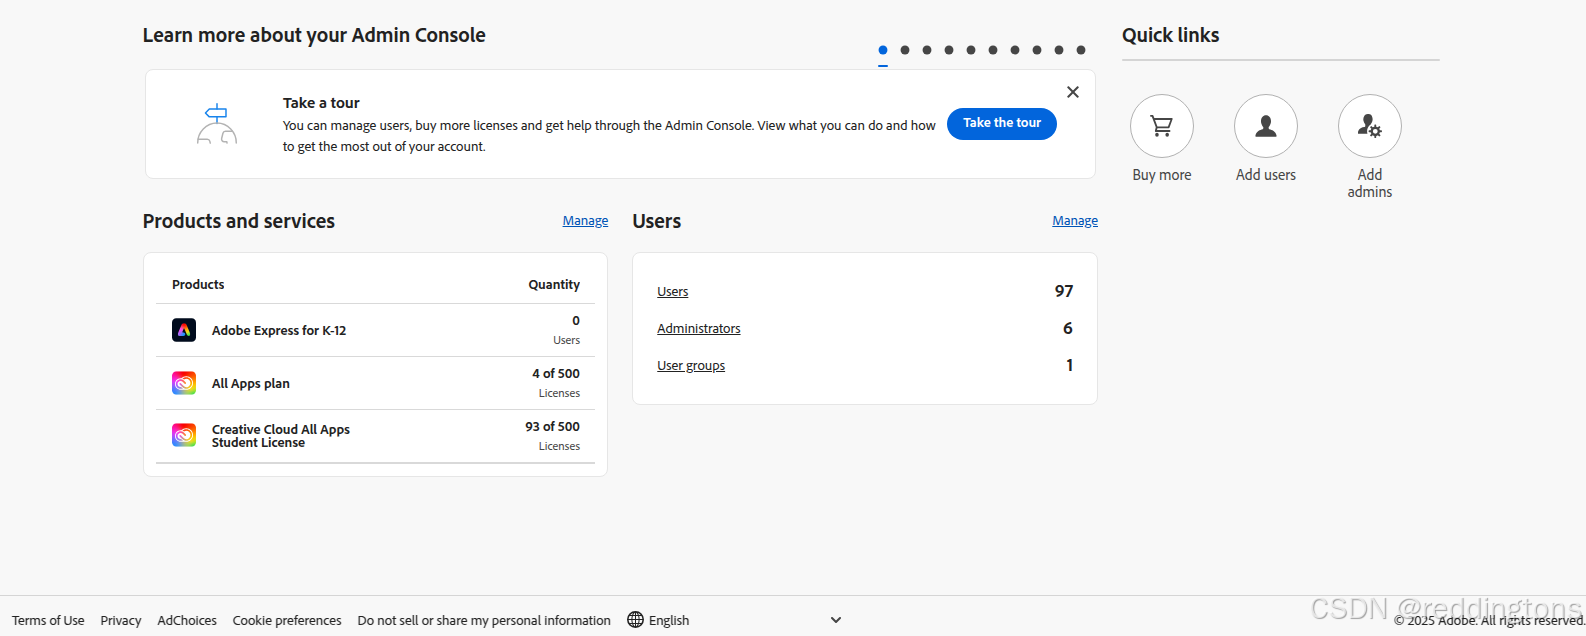Select the fifth carousel dot
Image resolution: width=1586 pixels, height=636 pixels.
(971, 50)
